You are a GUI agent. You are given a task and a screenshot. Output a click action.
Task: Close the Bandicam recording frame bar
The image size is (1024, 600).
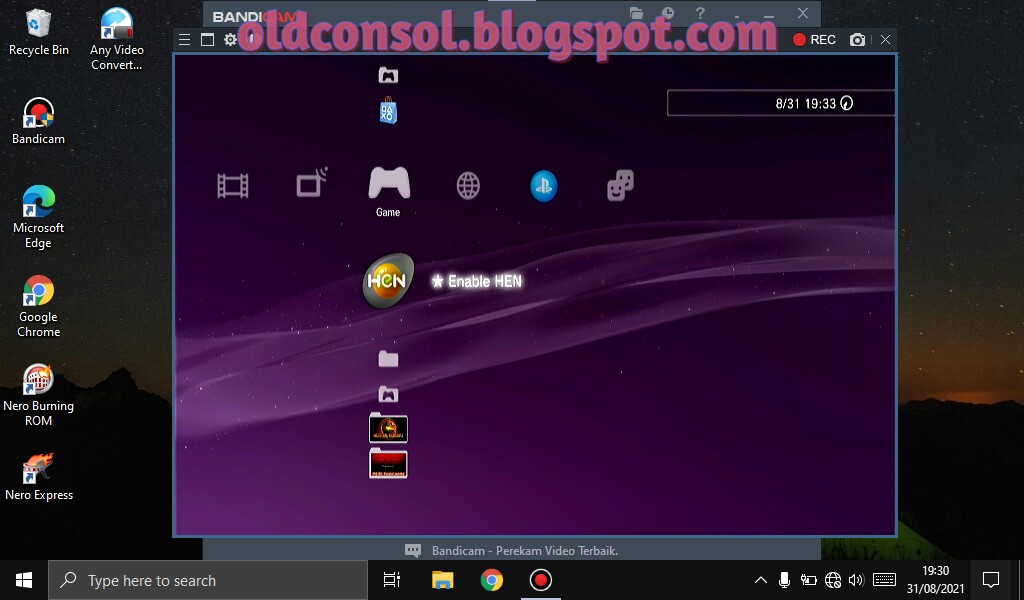(885, 40)
